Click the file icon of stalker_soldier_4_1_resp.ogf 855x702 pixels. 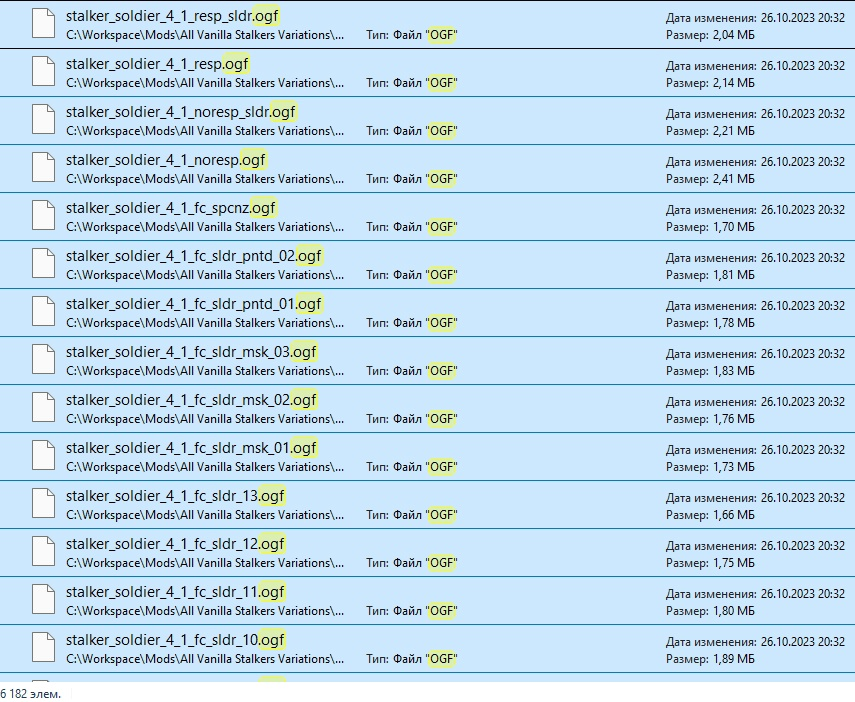[43, 72]
